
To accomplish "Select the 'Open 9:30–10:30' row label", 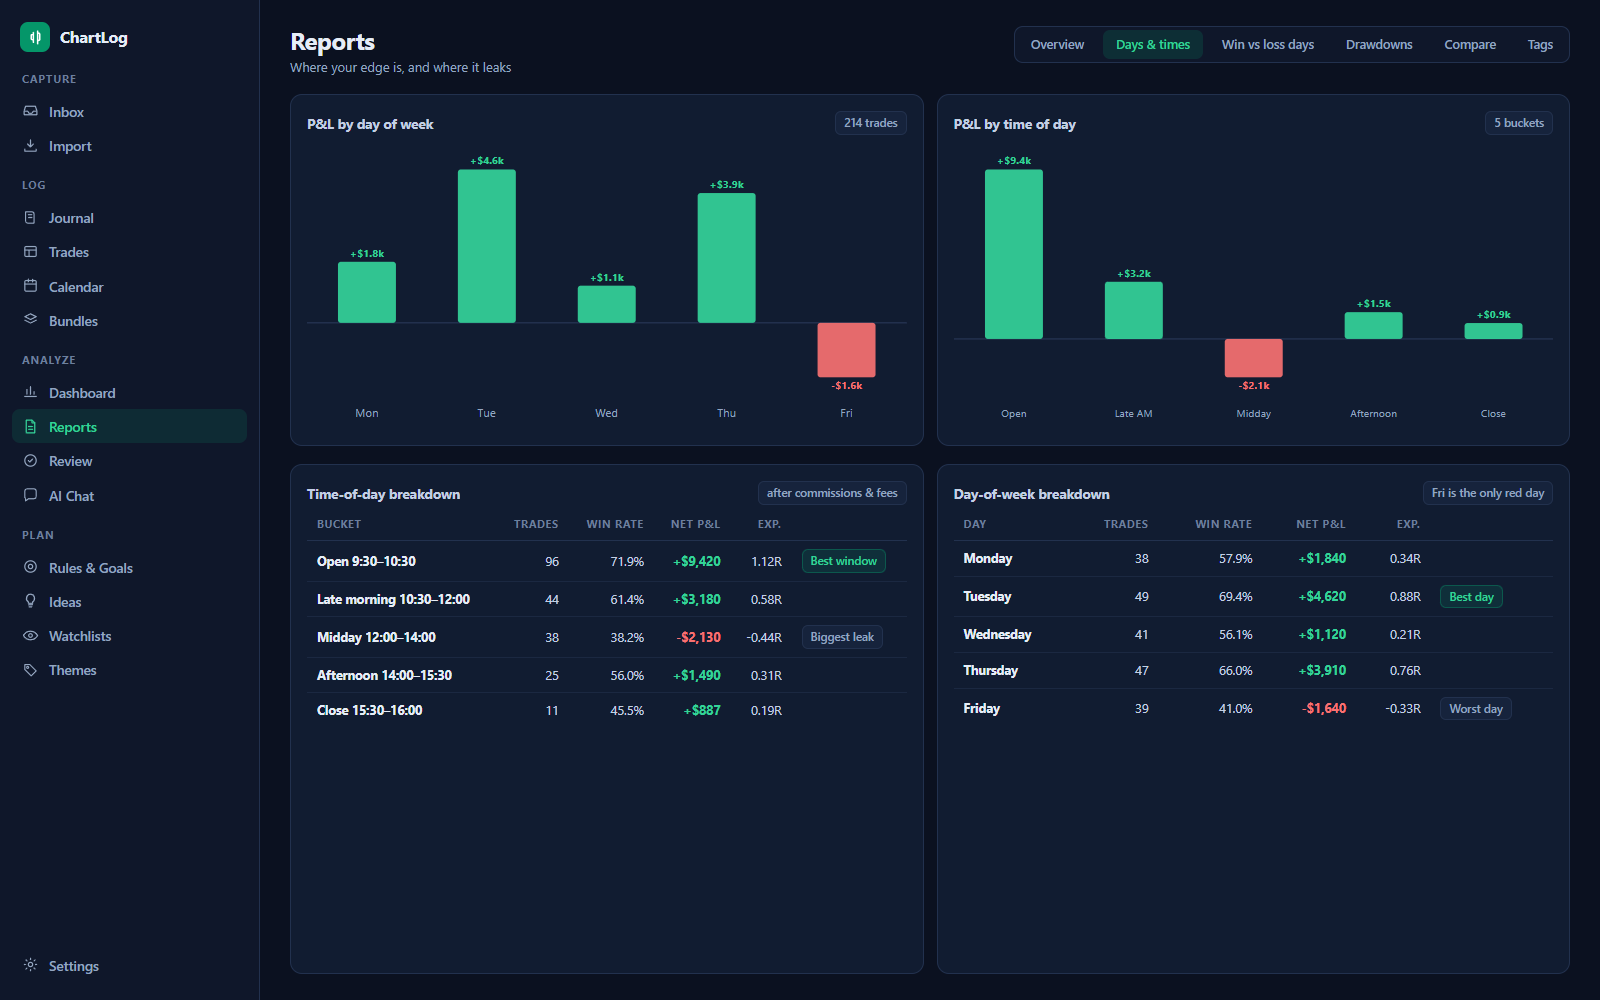I will [x=366, y=561].
